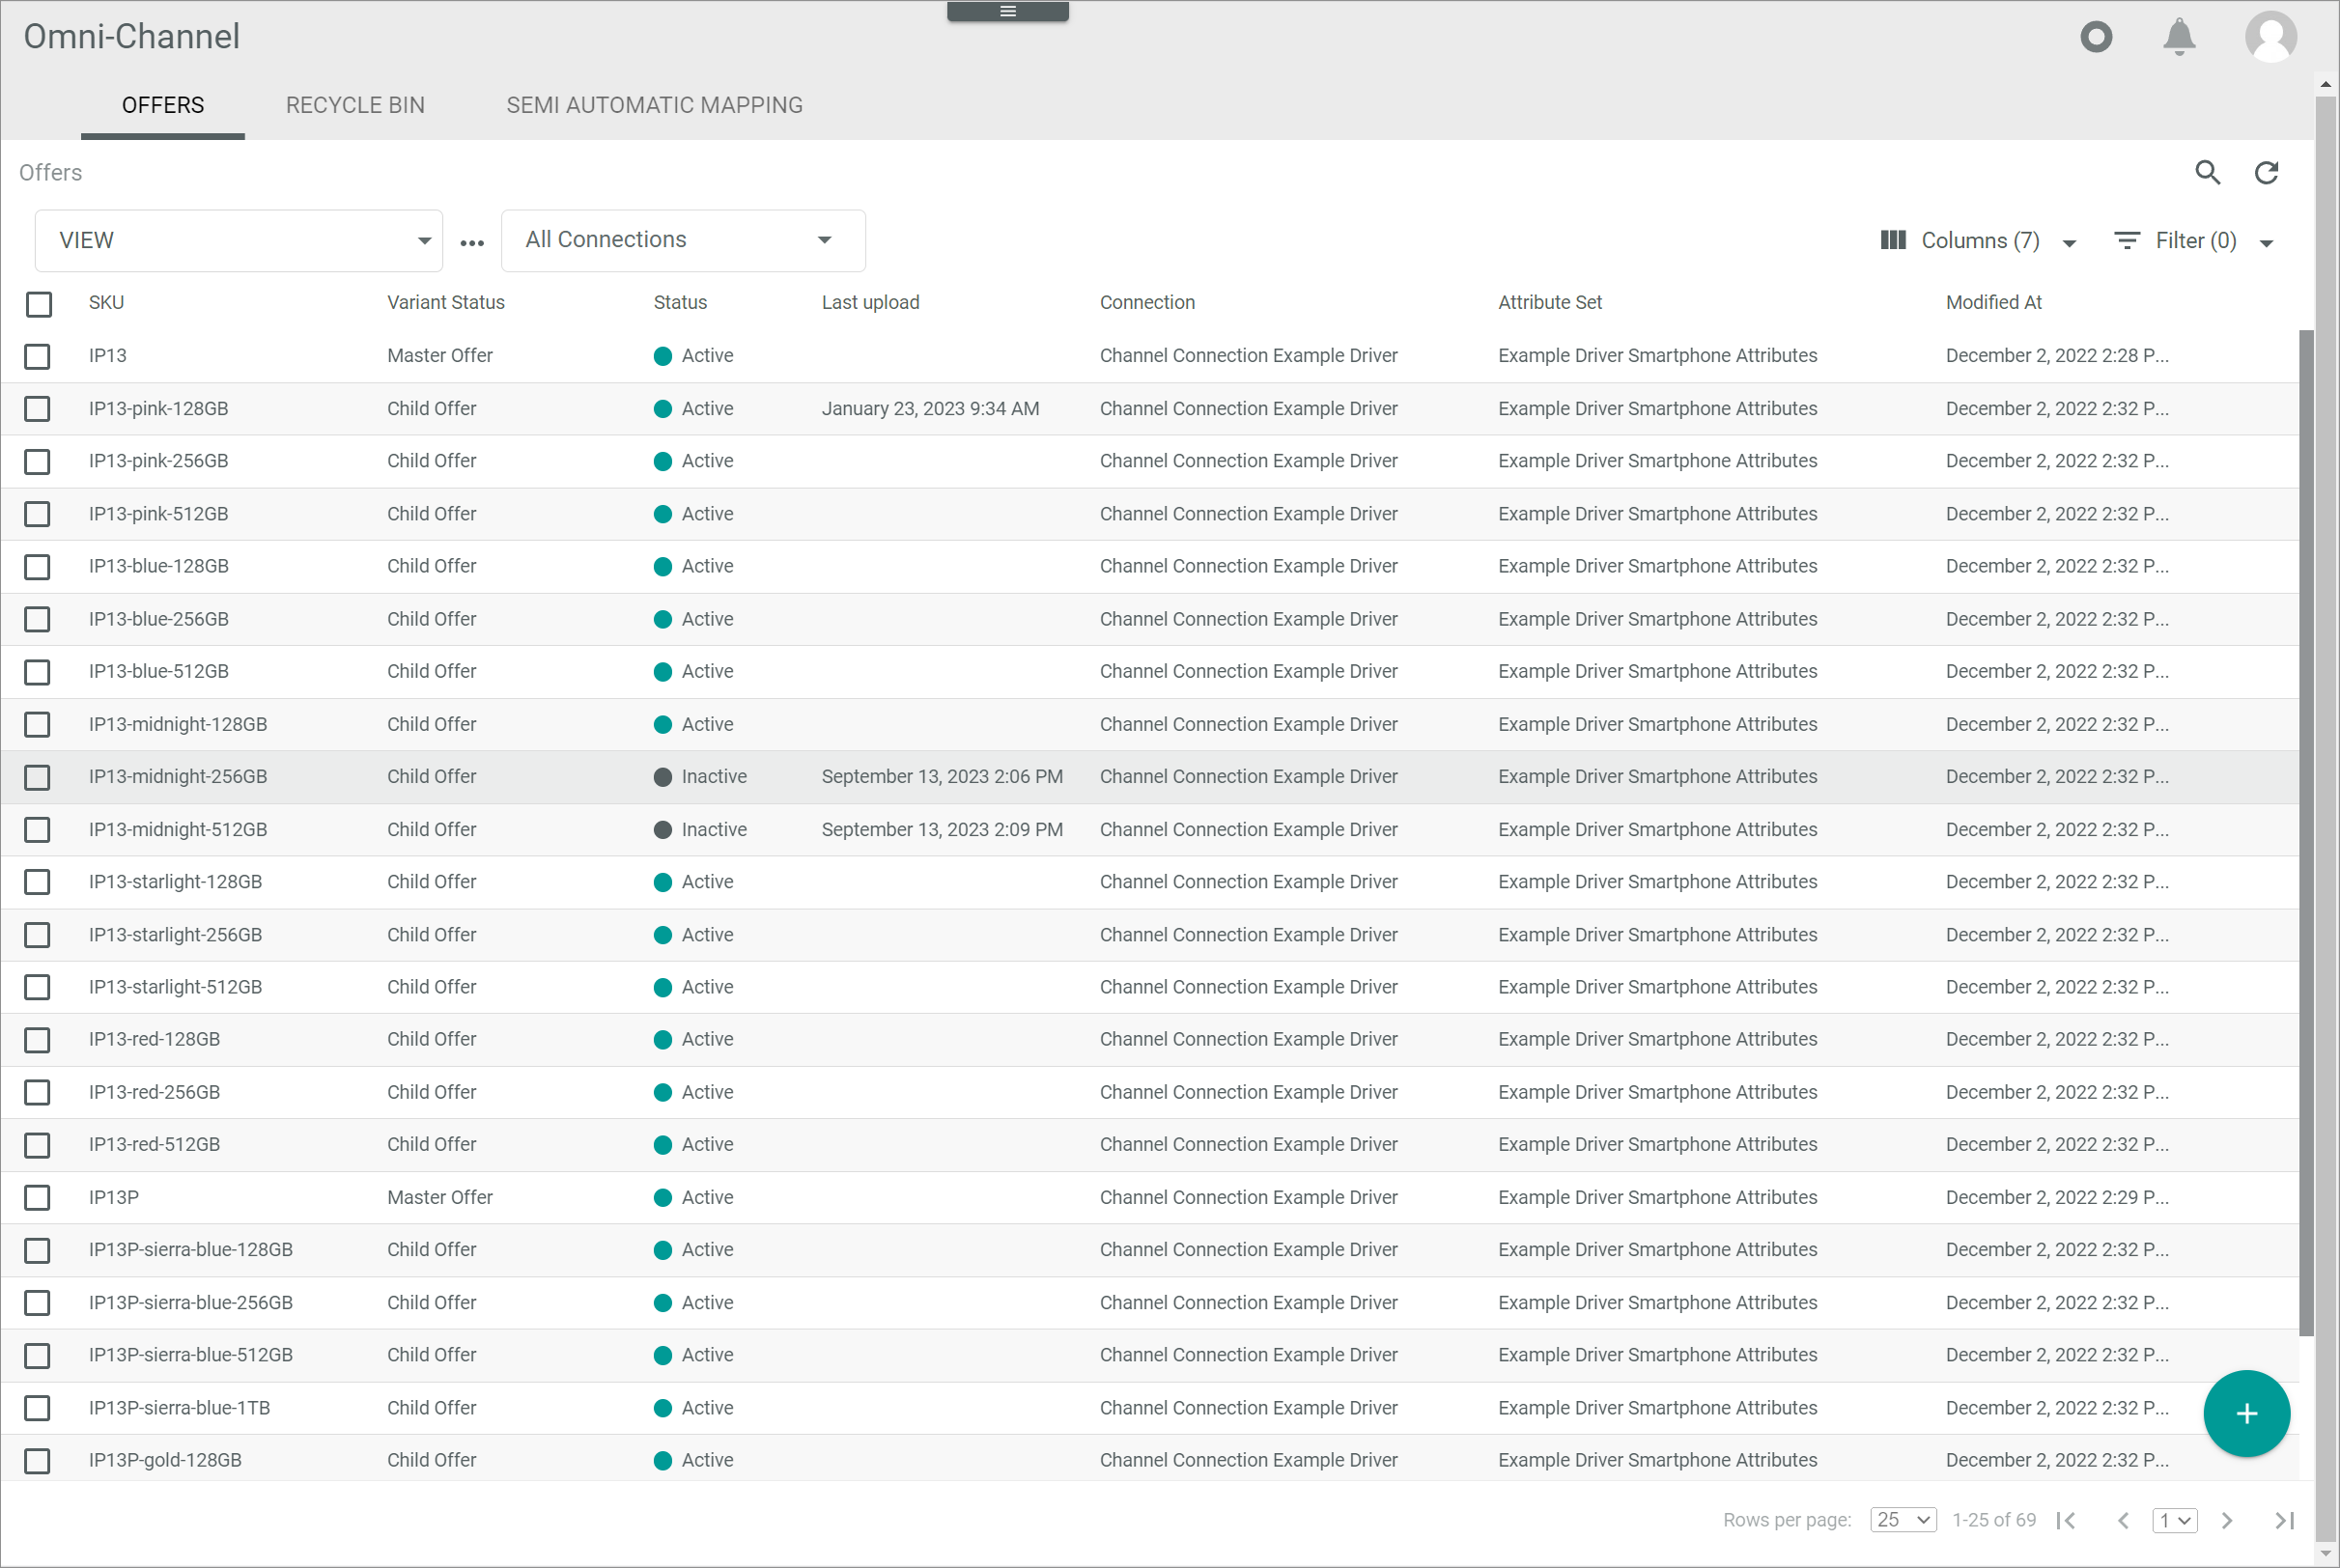Expand the Columns (7) dropdown arrow
This screenshot has width=2340, height=1568.
pos(2069,243)
